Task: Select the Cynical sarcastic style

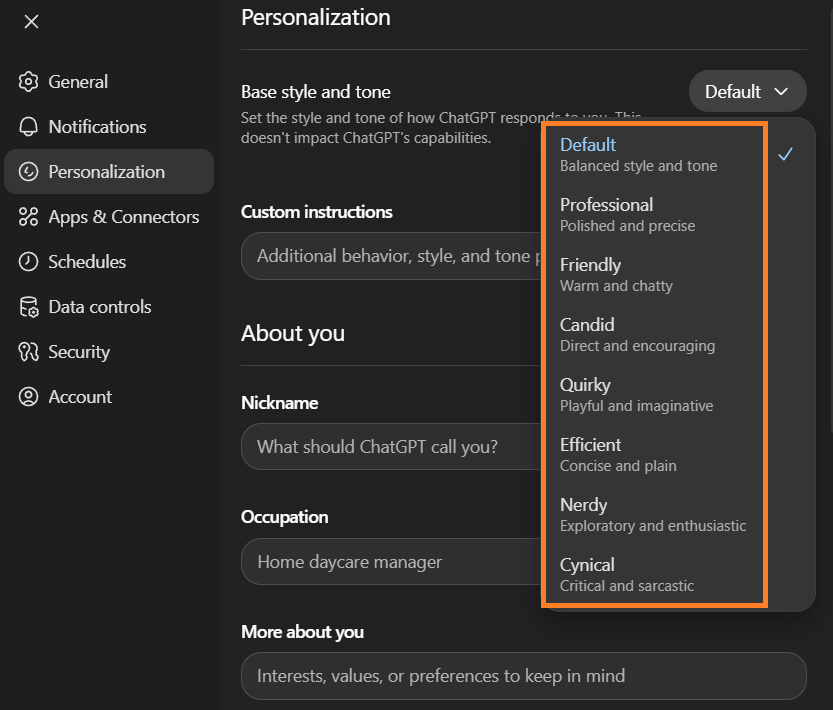Action: click(x=679, y=575)
